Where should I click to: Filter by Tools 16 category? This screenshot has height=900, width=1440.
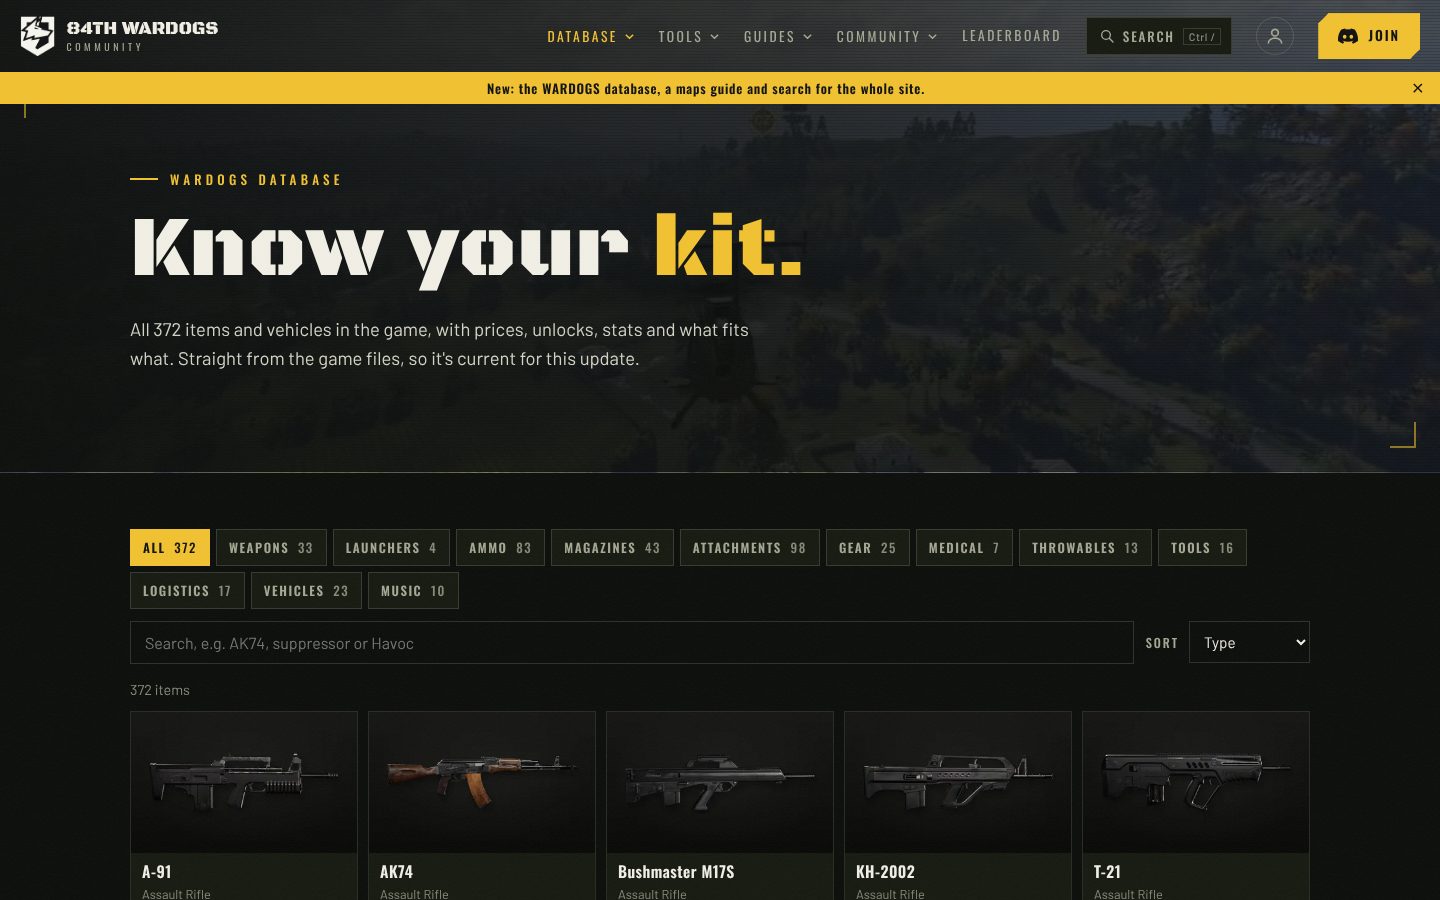pos(1202,547)
